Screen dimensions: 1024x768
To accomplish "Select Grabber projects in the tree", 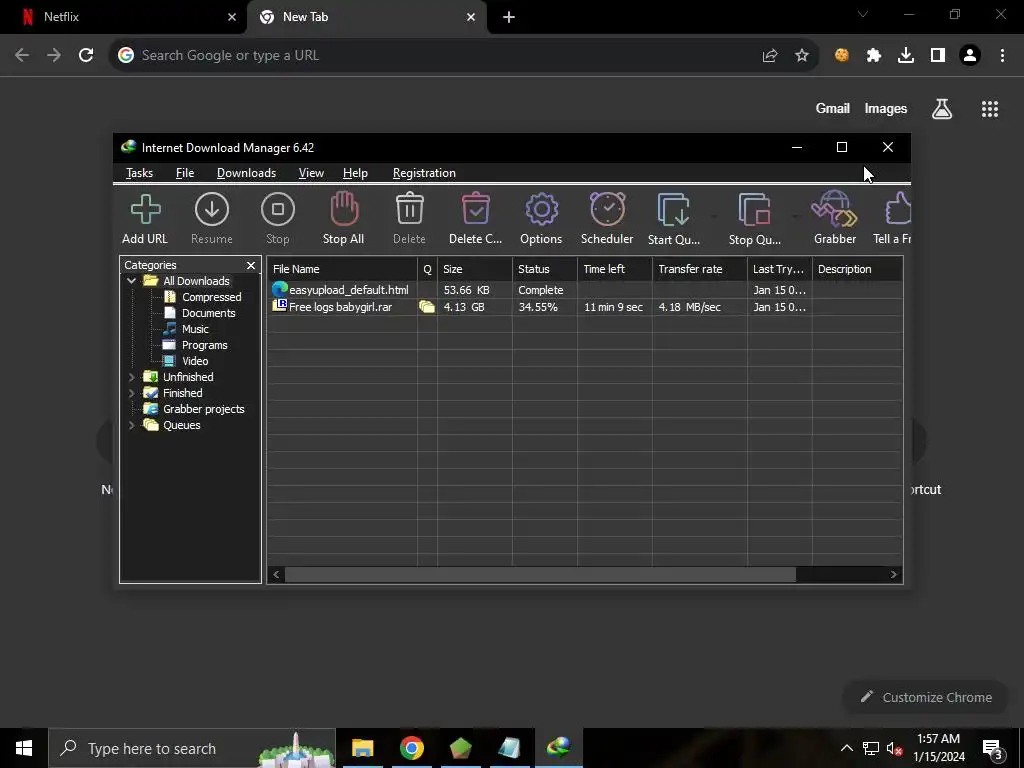I will point(203,409).
